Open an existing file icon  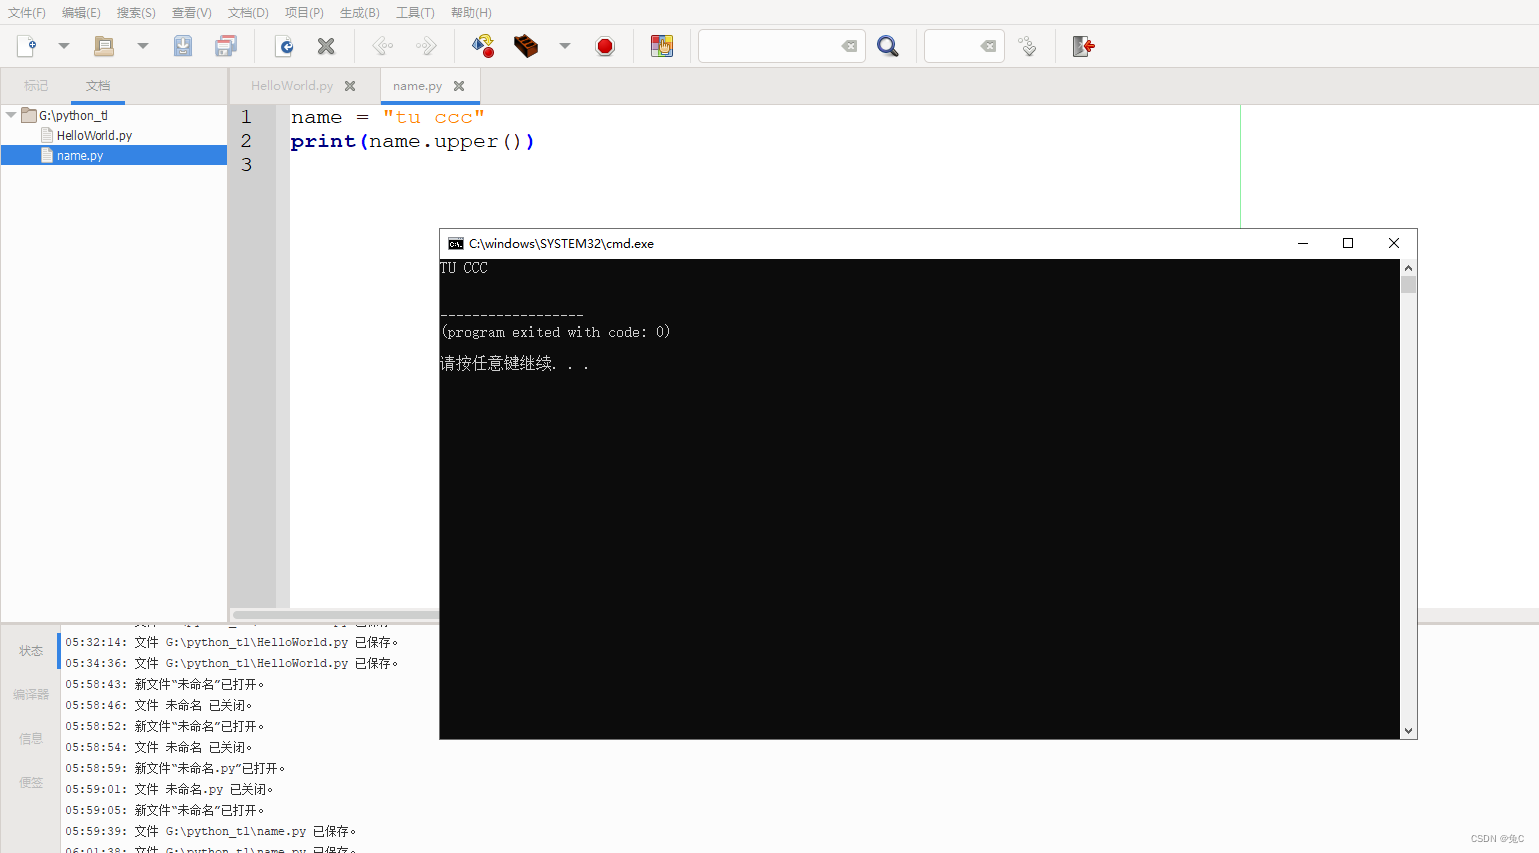[x=104, y=46]
